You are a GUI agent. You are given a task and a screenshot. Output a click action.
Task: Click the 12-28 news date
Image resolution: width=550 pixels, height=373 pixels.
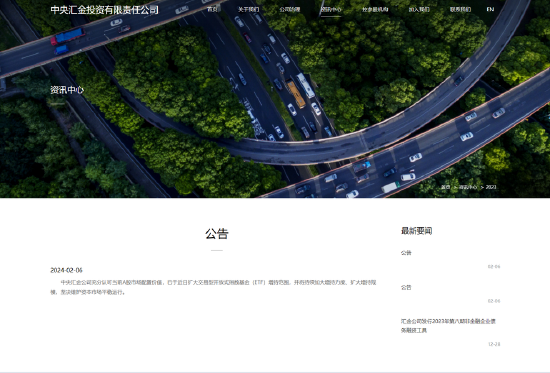click(494, 344)
